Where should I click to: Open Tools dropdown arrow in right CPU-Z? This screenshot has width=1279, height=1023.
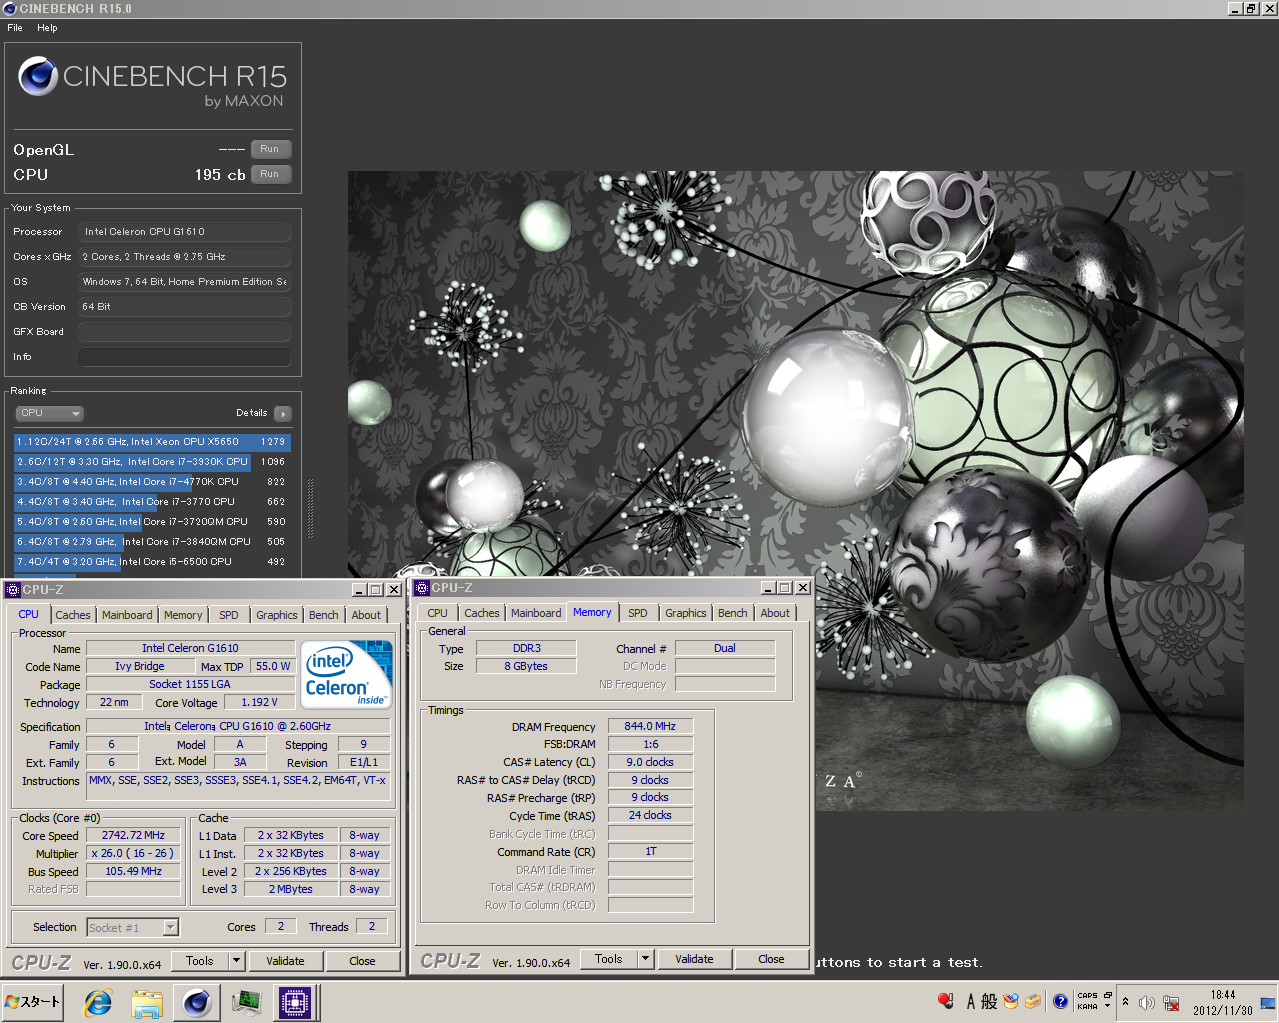[646, 959]
